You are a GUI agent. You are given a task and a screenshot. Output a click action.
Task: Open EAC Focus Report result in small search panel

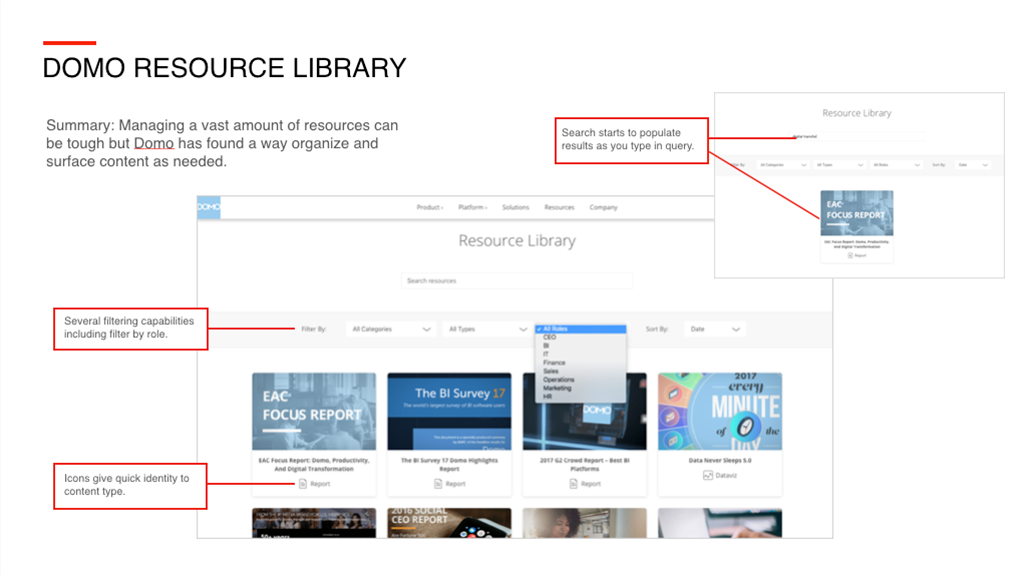point(857,213)
